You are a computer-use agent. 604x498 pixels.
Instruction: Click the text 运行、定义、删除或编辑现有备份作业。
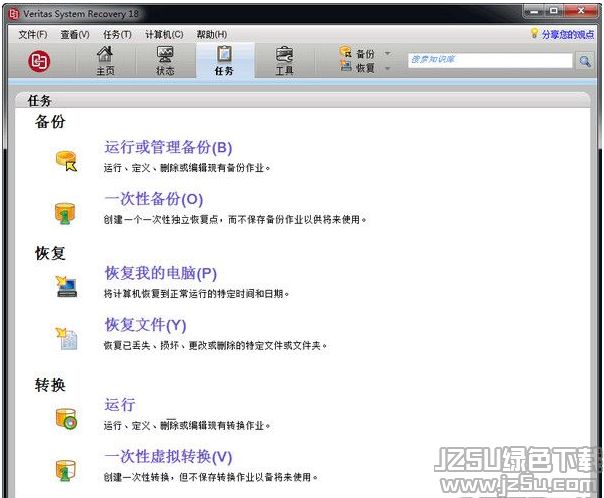click(187, 168)
